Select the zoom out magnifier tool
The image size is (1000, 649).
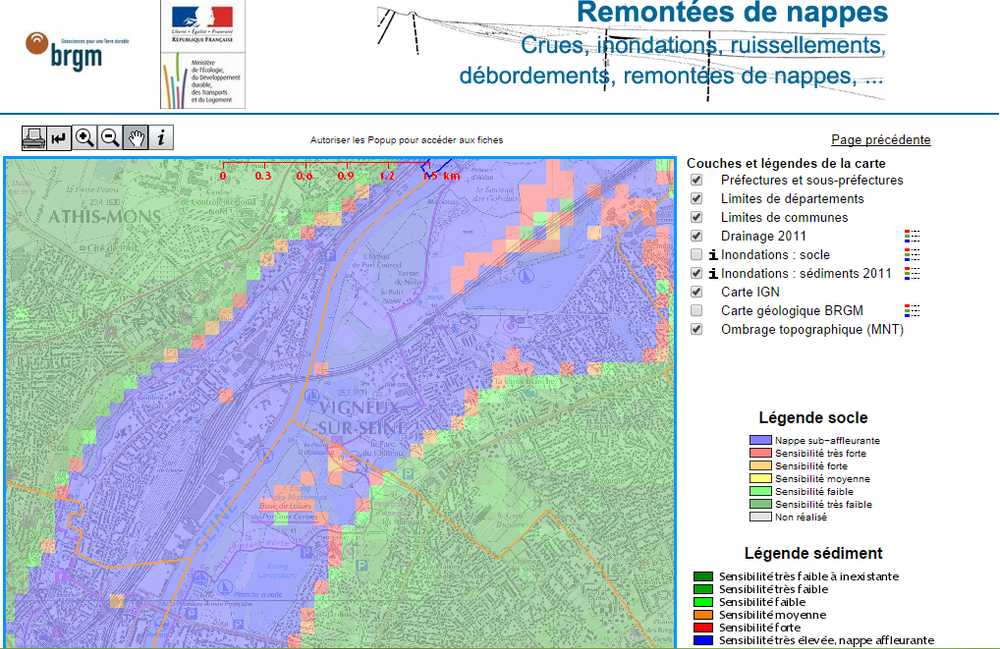click(110, 138)
